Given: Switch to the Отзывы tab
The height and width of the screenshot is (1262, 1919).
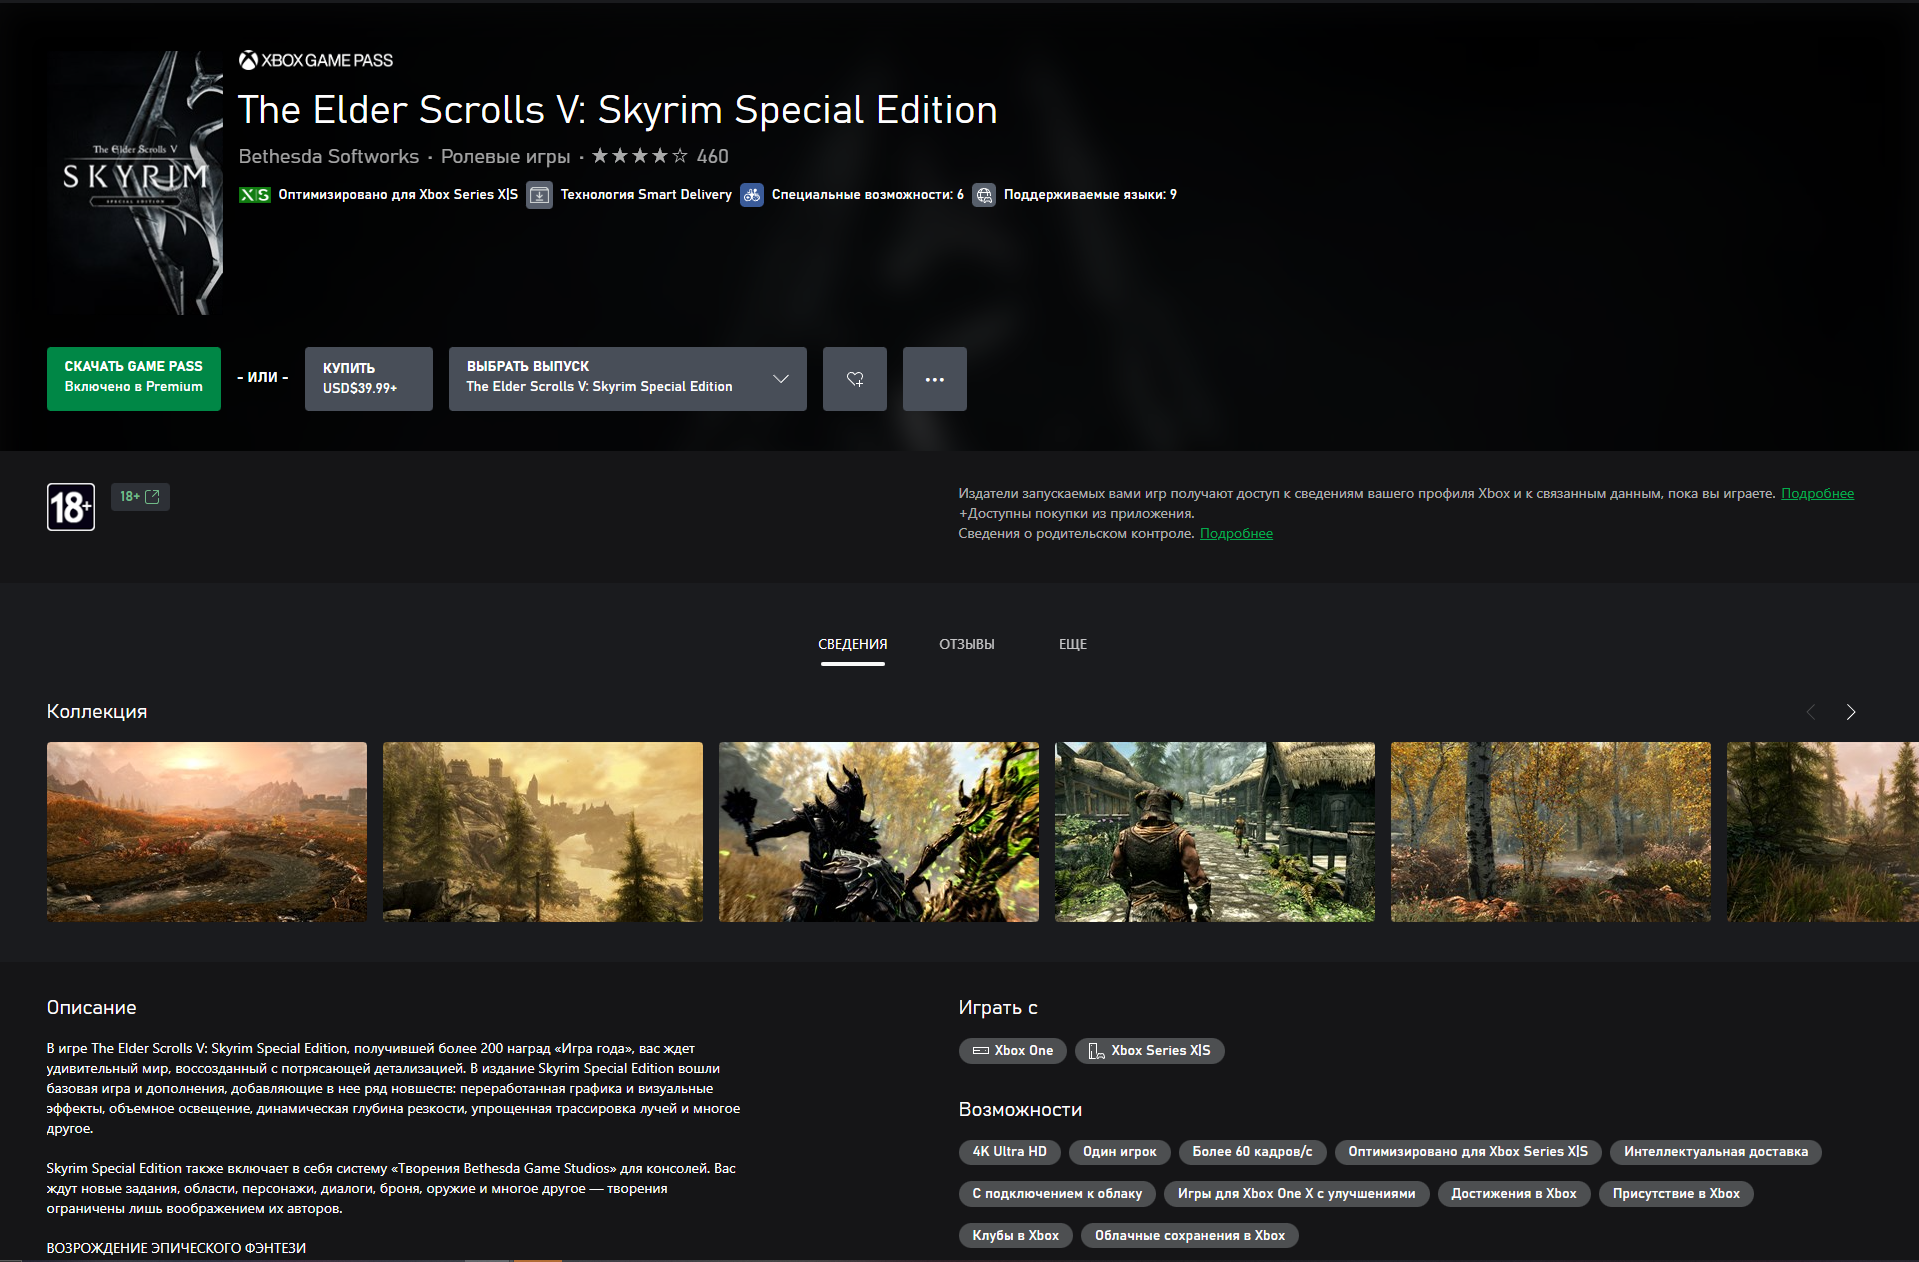Looking at the screenshot, I should [x=967, y=644].
